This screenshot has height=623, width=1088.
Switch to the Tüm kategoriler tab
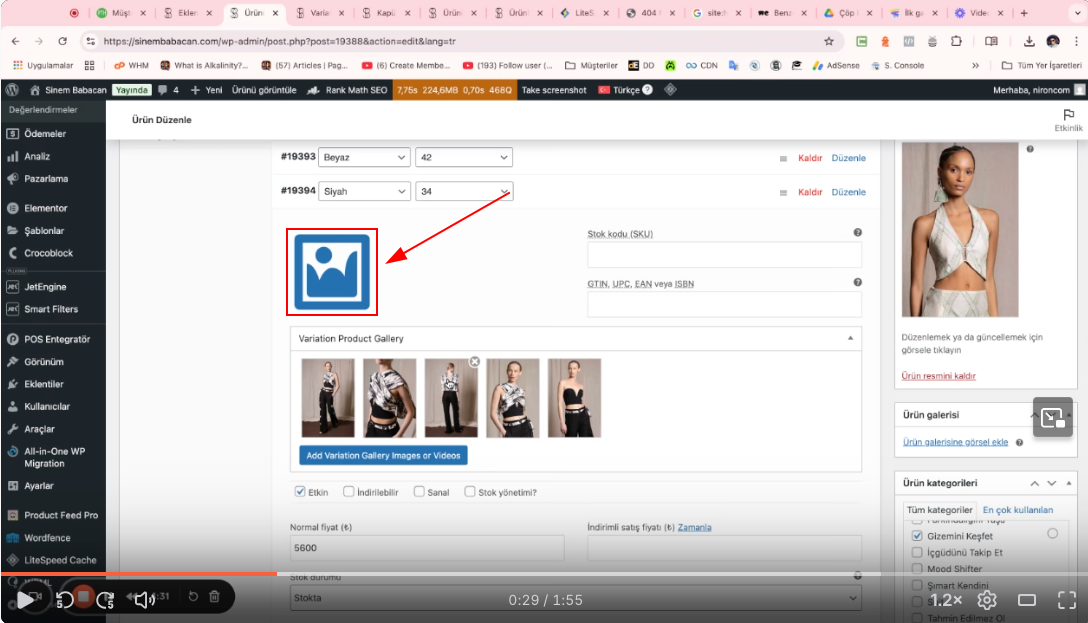(940, 510)
